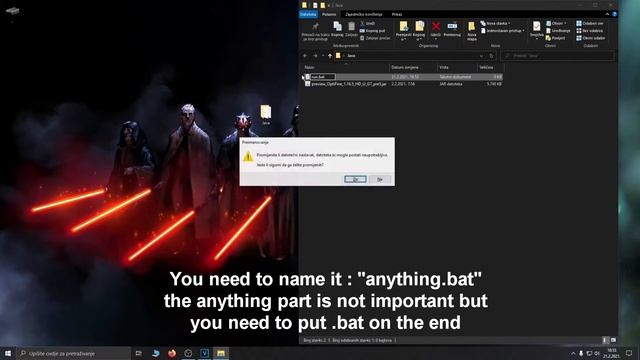Go forward with the navigation arrow
Image resolution: width=640 pixels, height=360 pixels.
click(315, 56)
